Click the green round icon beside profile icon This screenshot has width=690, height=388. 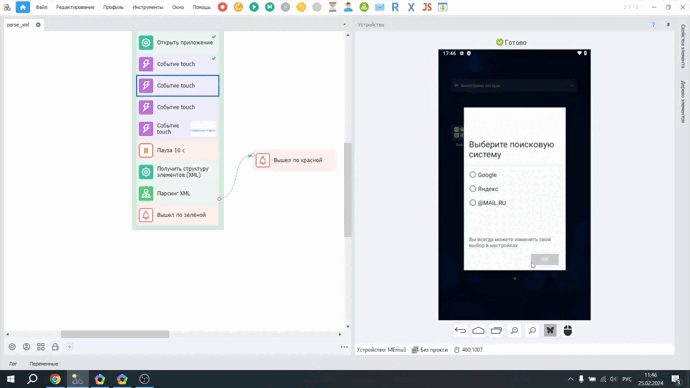(x=364, y=7)
